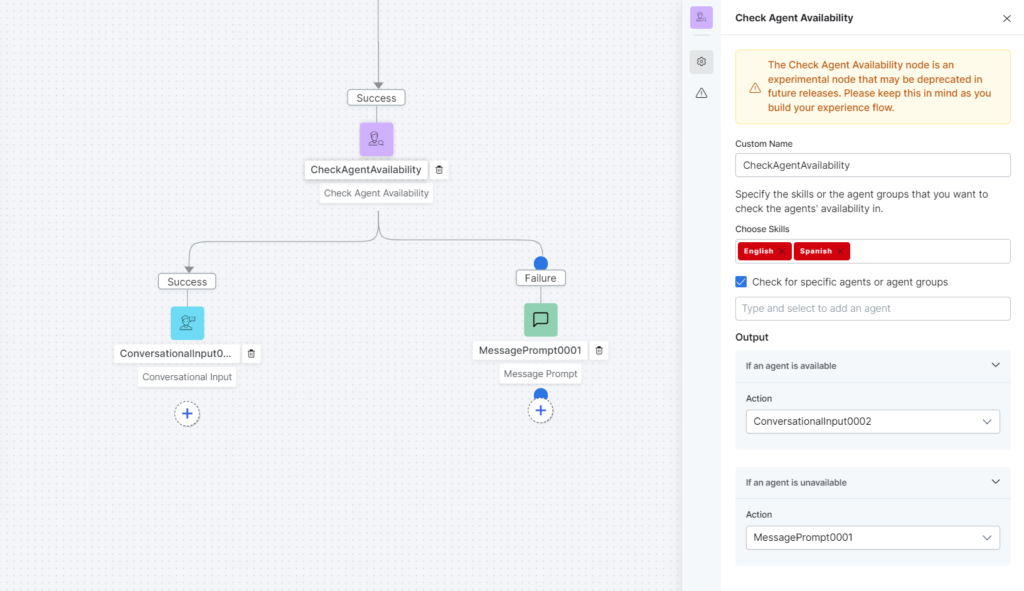Enable check for specific agents or agent groups
The height and width of the screenshot is (591, 1024).
(x=741, y=282)
